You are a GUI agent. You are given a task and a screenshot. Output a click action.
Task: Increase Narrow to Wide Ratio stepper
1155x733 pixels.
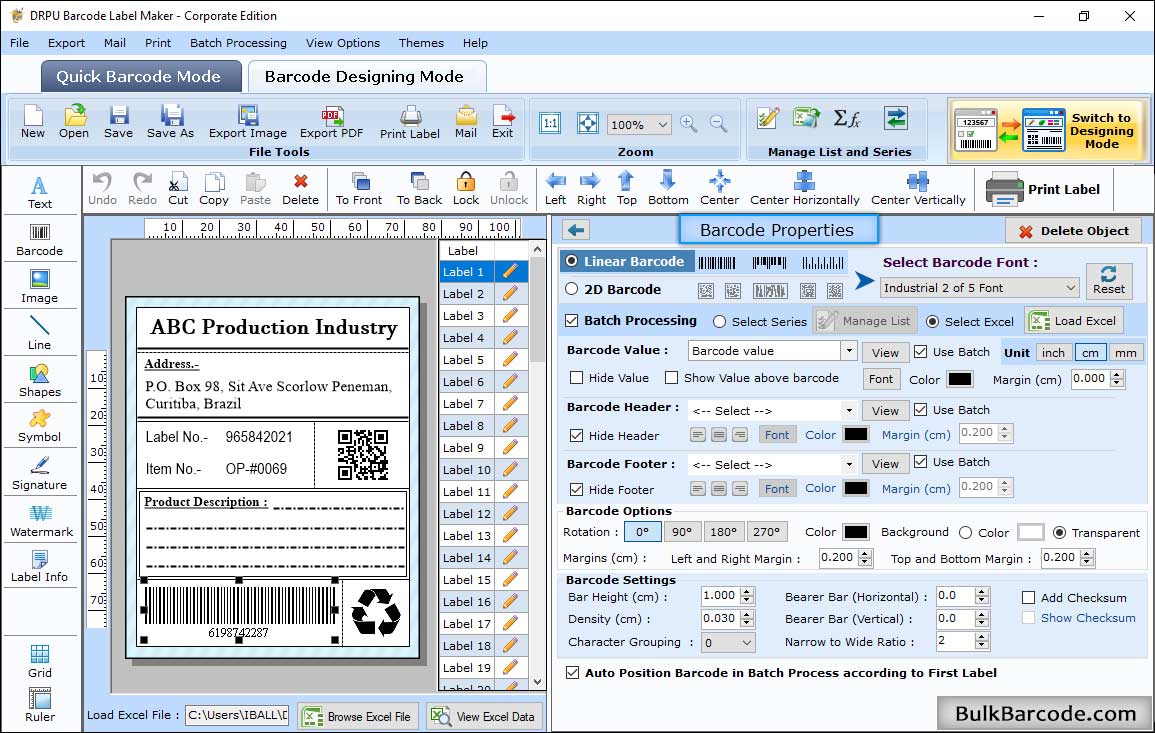(x=981, y=637)
